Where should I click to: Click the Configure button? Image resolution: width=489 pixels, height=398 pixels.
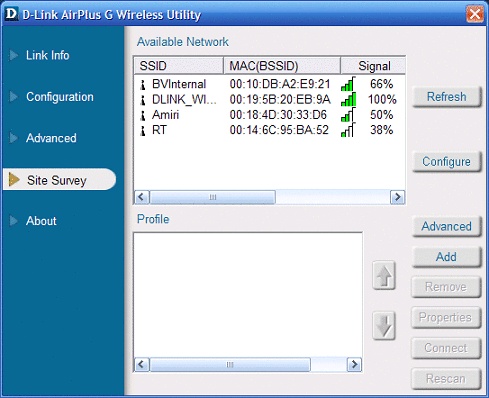click(447, 162)
